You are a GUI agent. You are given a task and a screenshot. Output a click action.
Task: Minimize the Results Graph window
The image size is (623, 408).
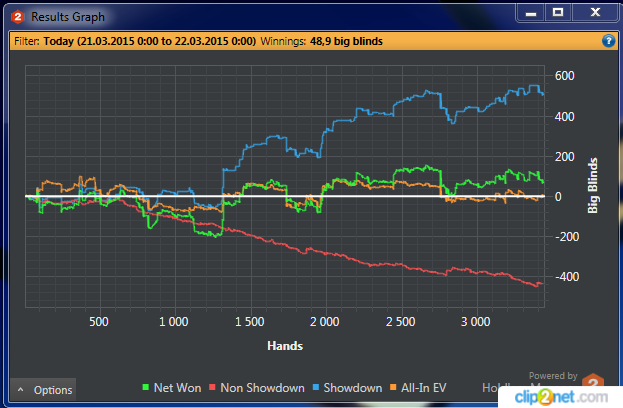click(x=531, y=13)
